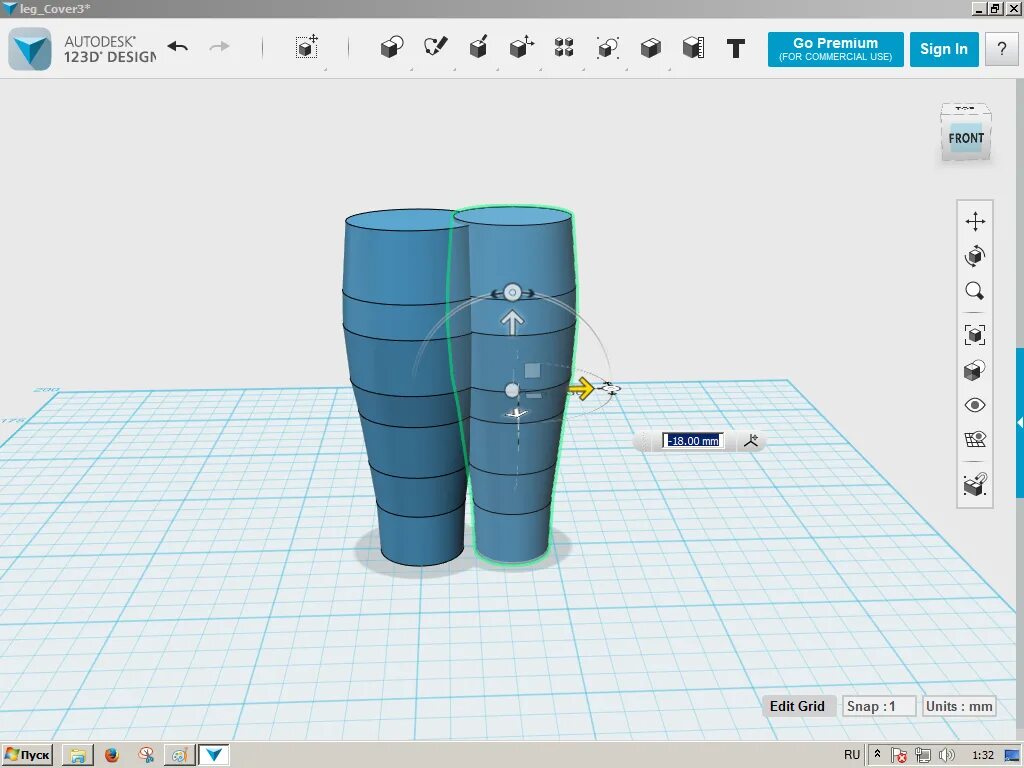
Task: Open the file explorer taskbar icon
Action: pyautogui.click(x=78, y=755)
